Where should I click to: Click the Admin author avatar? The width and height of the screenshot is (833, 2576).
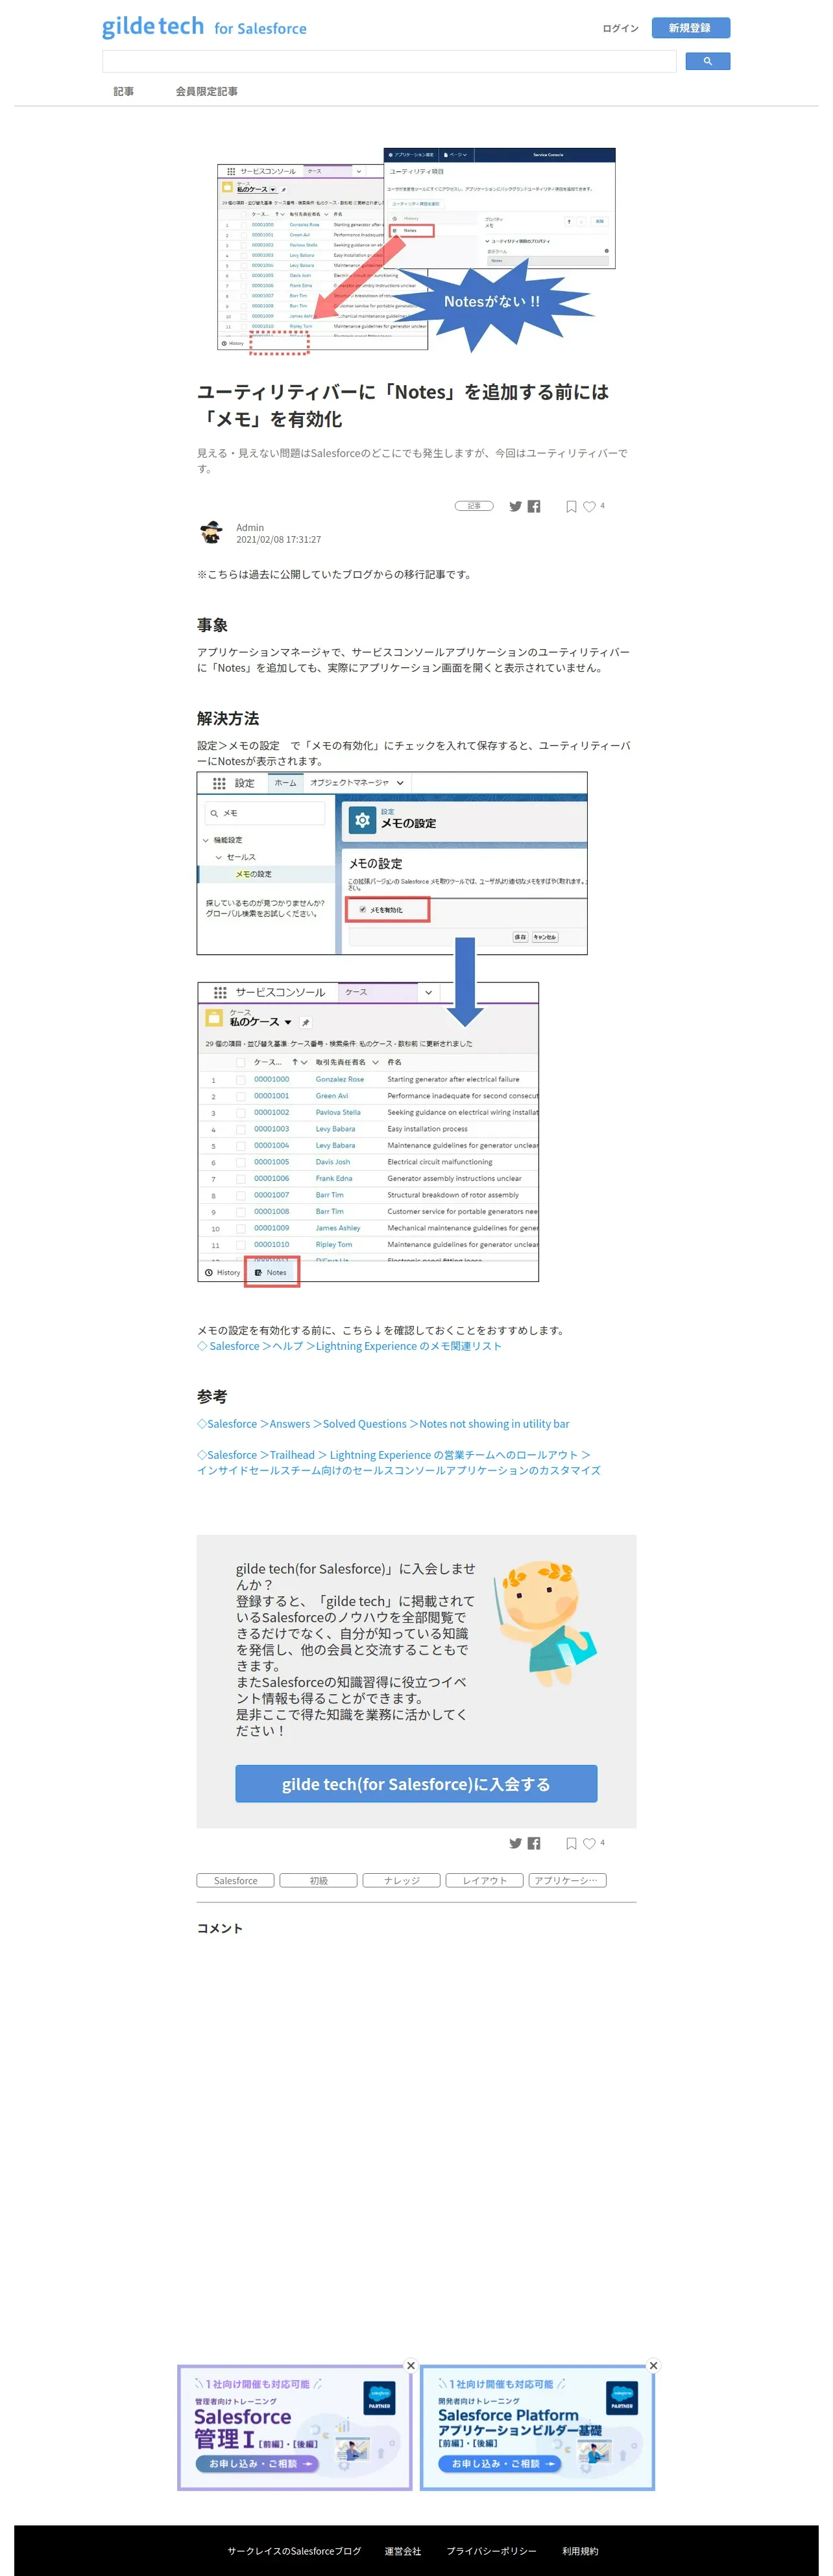tap(212, 533)
